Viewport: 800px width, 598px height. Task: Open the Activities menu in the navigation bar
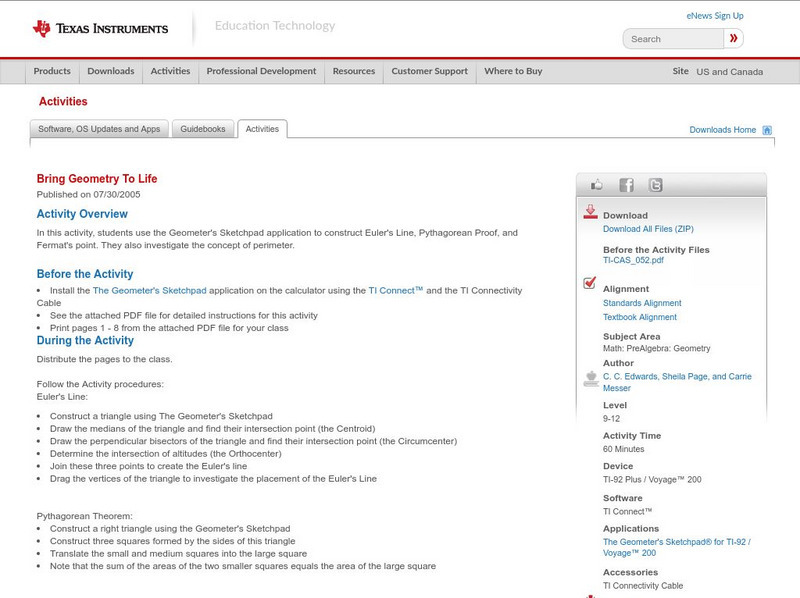(170, 71)
